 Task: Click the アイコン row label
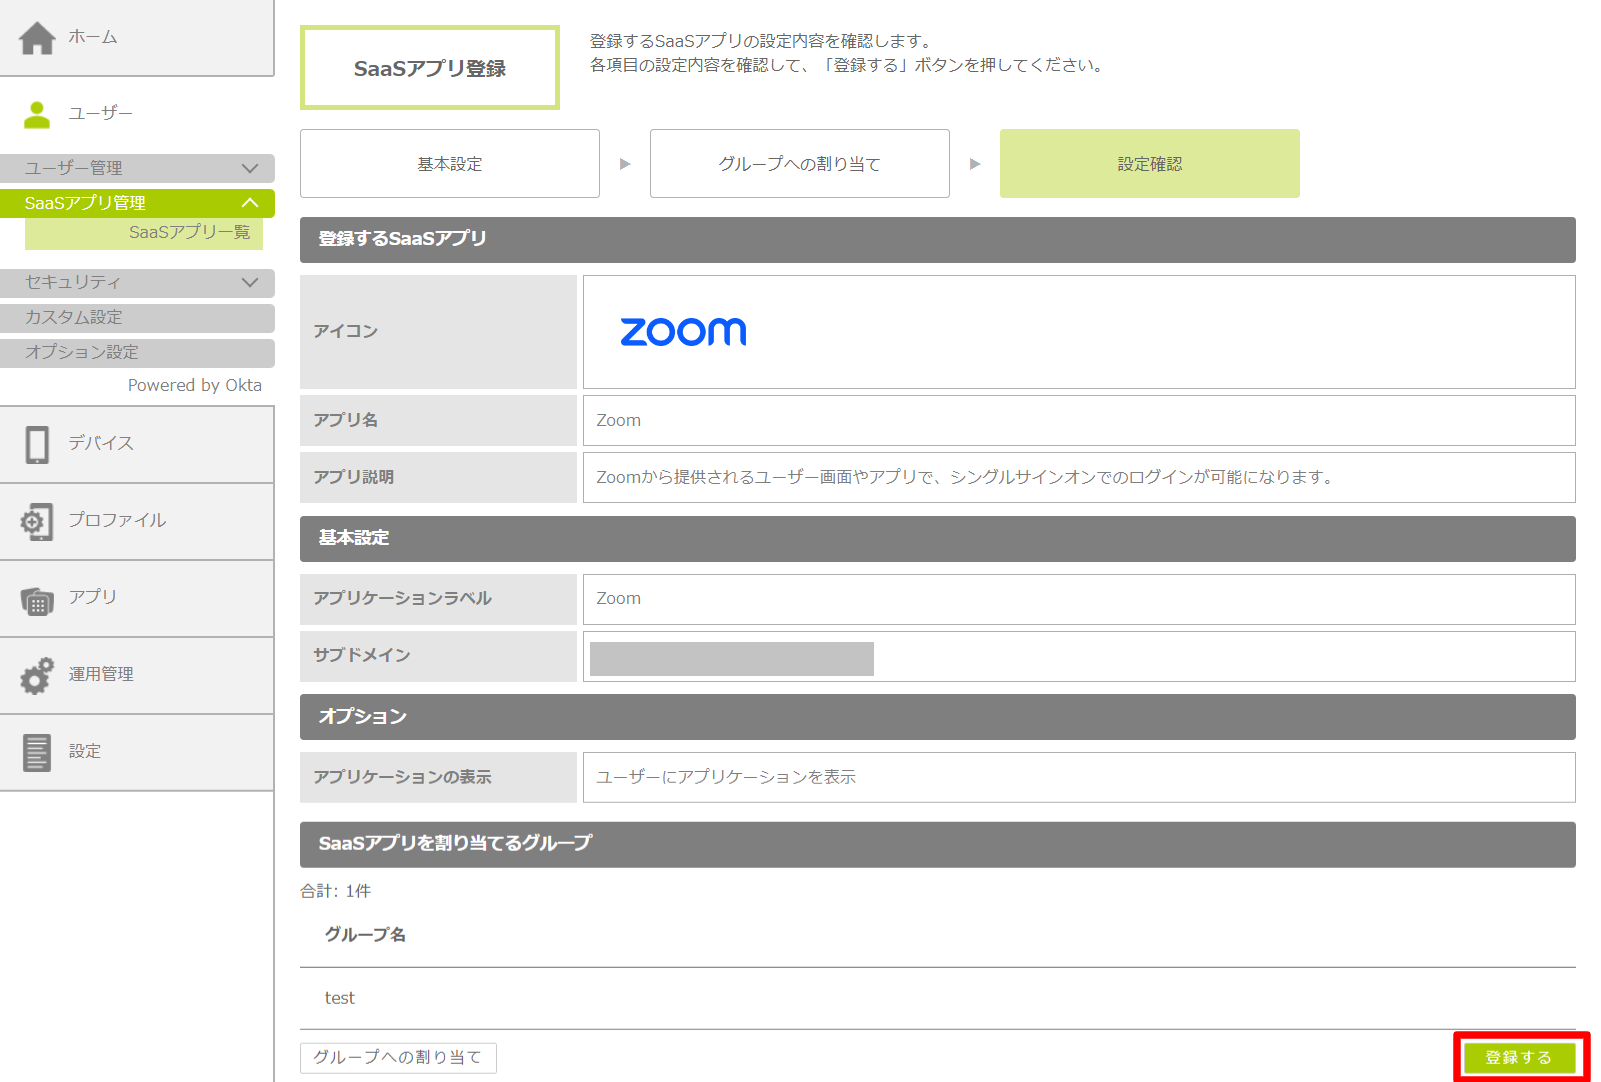pyautogui.click(x=438, y=332)
